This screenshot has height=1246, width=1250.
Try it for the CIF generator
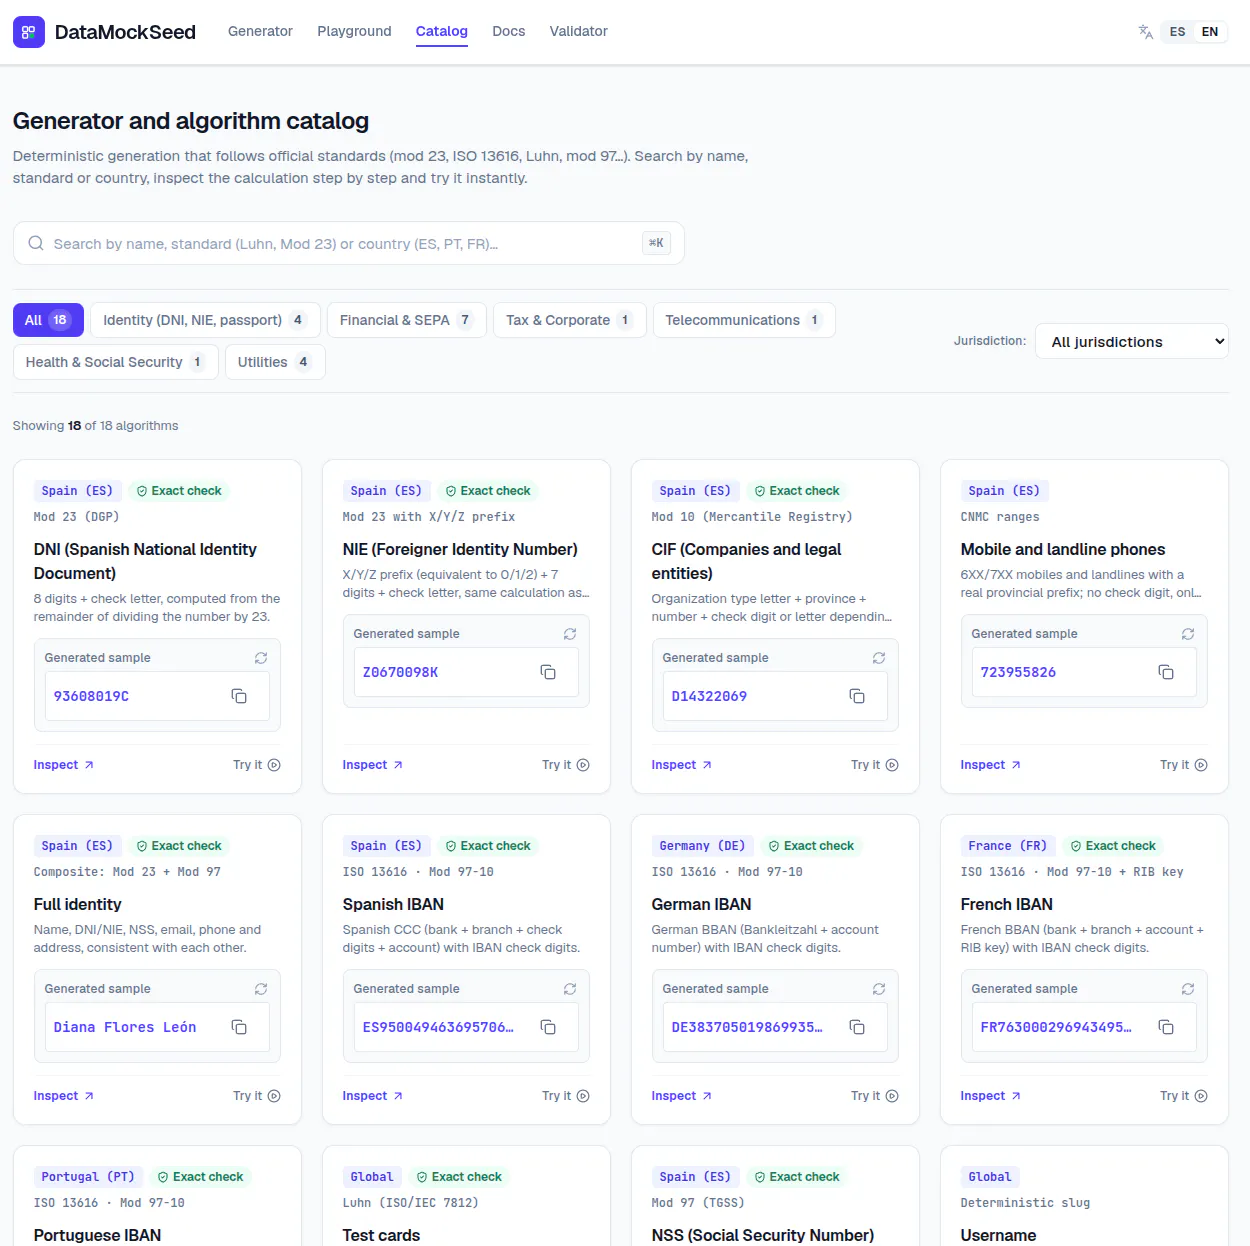875,765
